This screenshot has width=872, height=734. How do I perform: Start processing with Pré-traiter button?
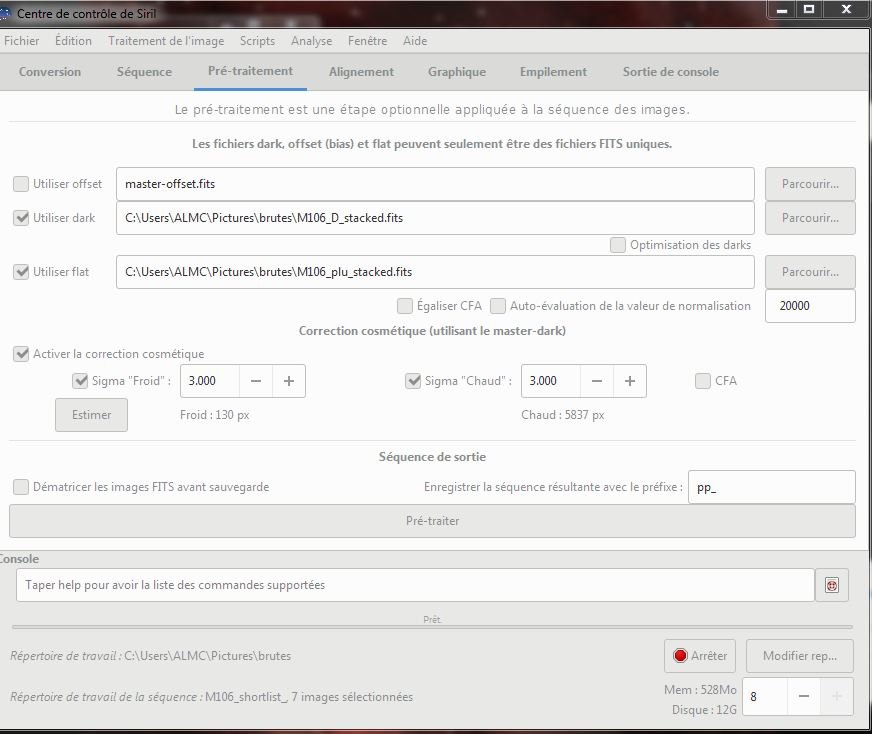(432, 521)
